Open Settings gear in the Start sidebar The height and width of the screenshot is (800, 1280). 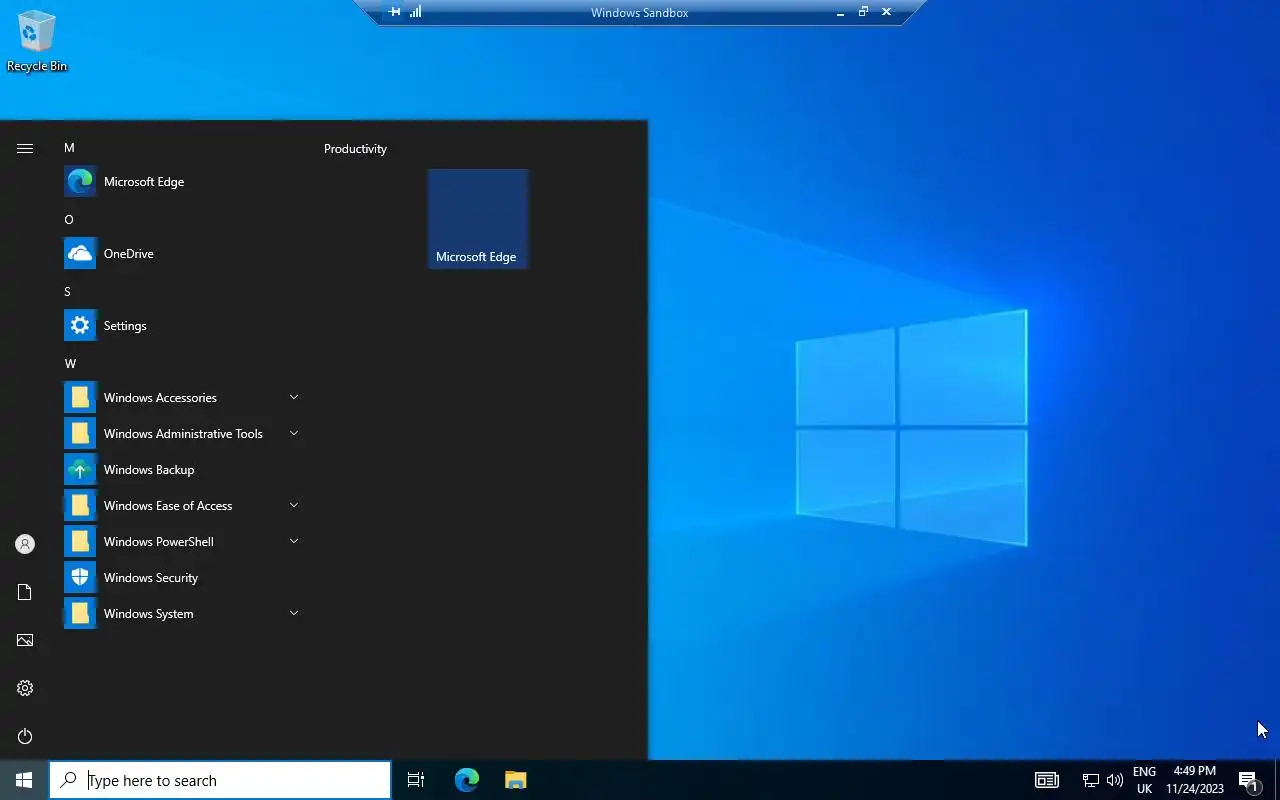[x=25, y=688]
